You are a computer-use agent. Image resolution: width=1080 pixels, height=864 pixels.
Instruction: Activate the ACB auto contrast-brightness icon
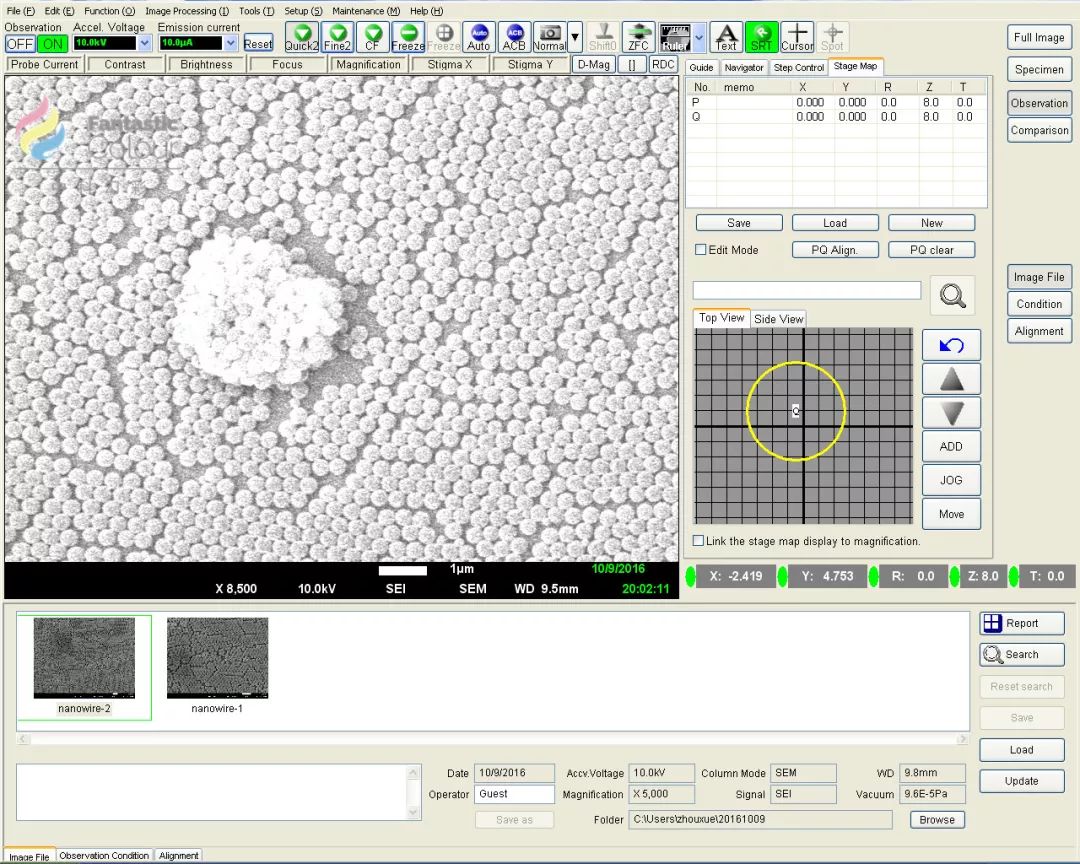[514, 38]
